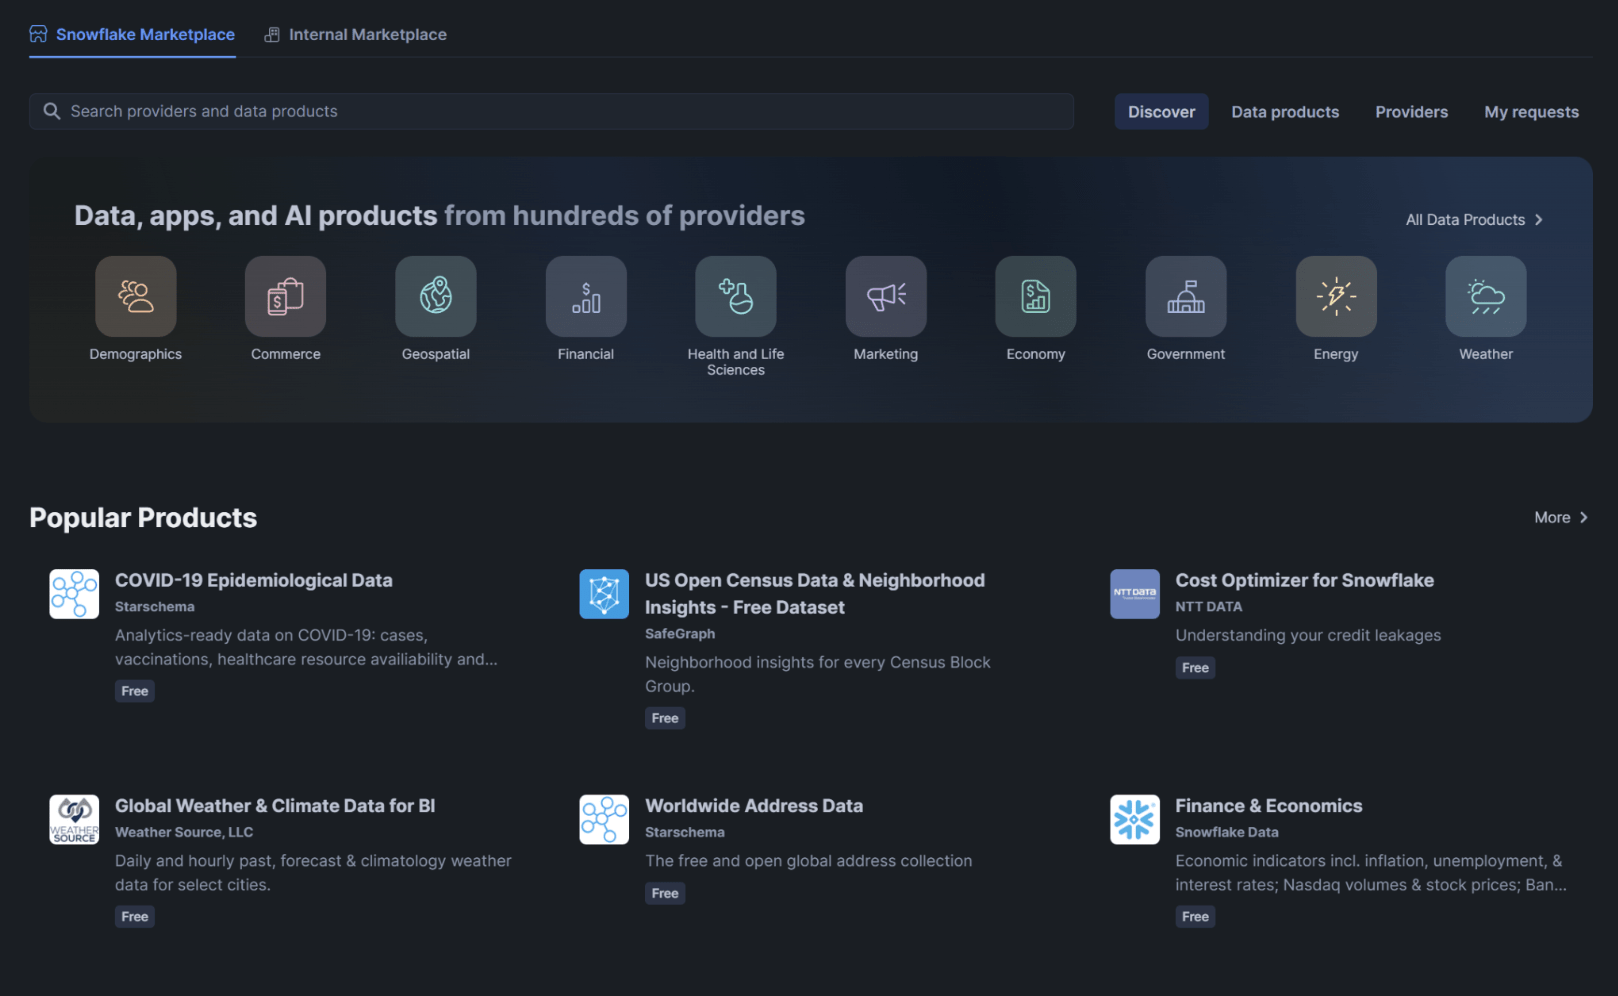Image resolution: width=1618 pixels, height=996 pixels.
Task: Click into the search providers field
Action: click(551, 111)
